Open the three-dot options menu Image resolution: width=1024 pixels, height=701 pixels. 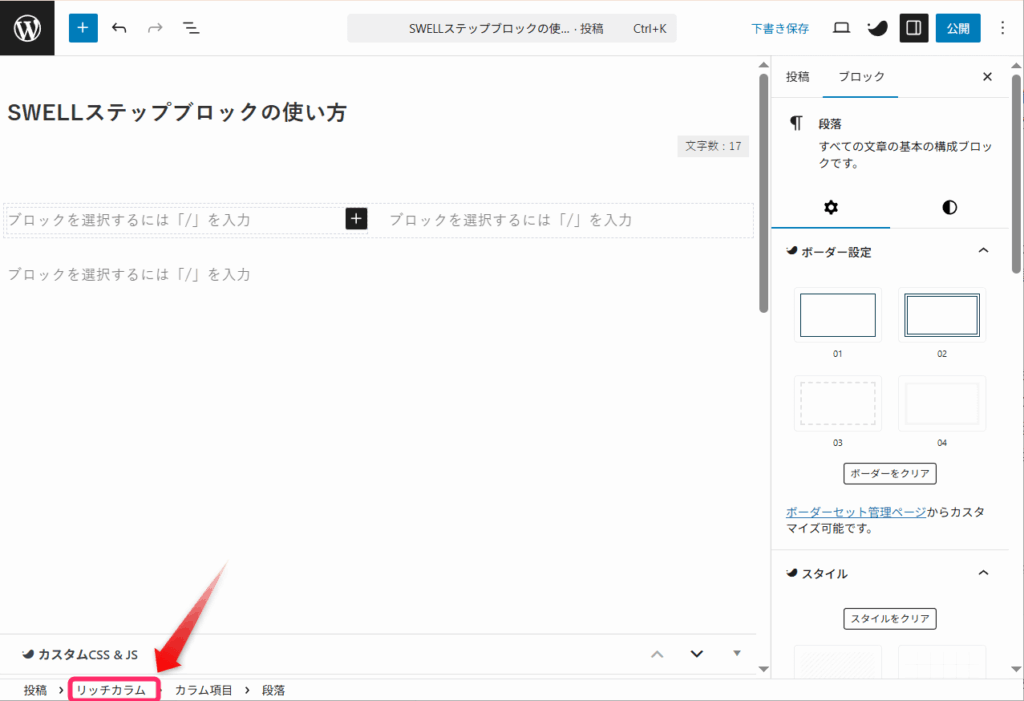(x=1003, y=28)
